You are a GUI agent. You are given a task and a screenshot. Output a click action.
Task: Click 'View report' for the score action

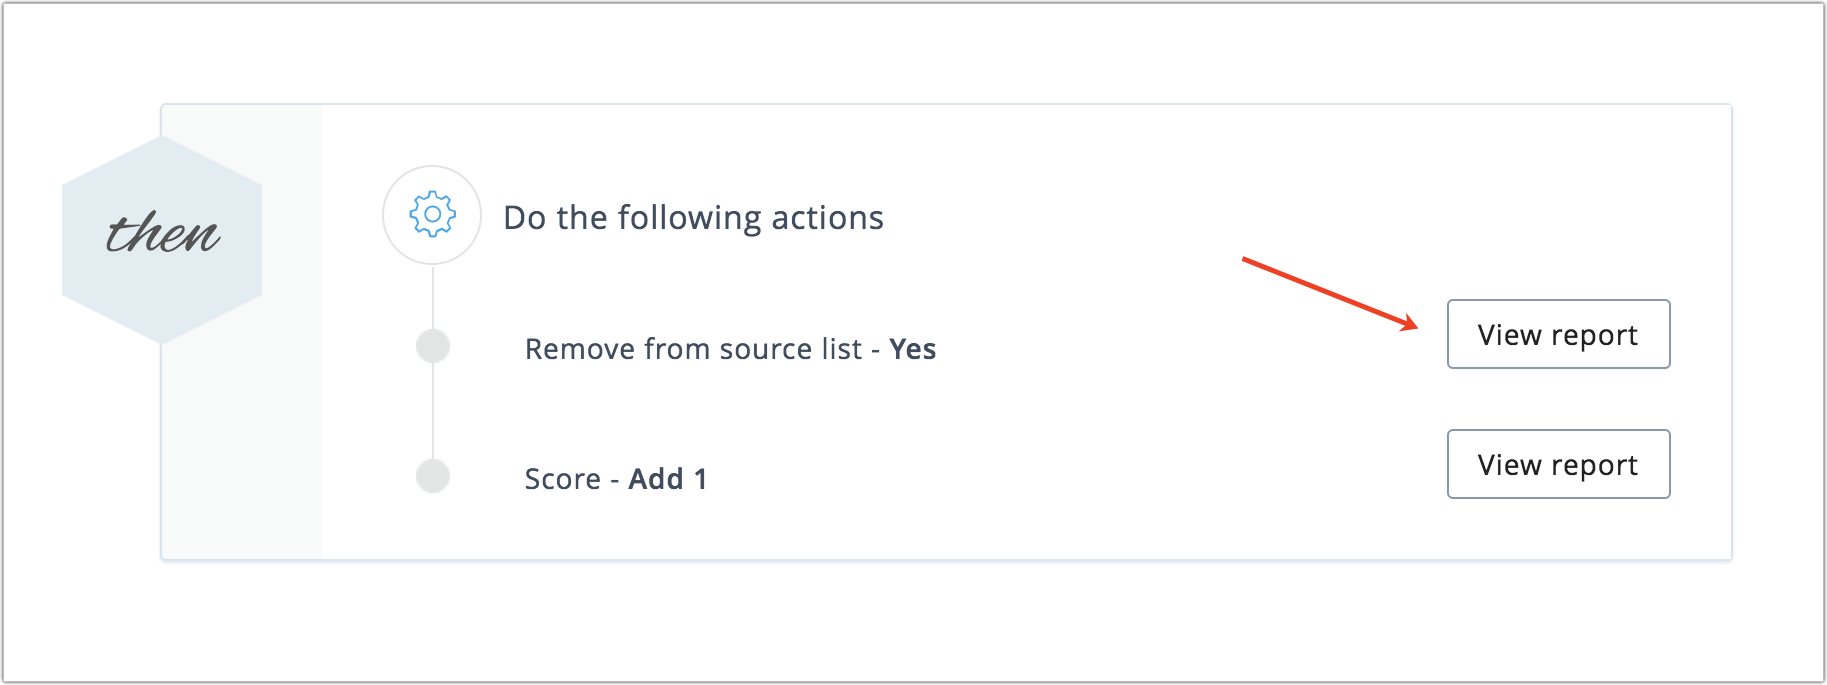[1557, 464]
